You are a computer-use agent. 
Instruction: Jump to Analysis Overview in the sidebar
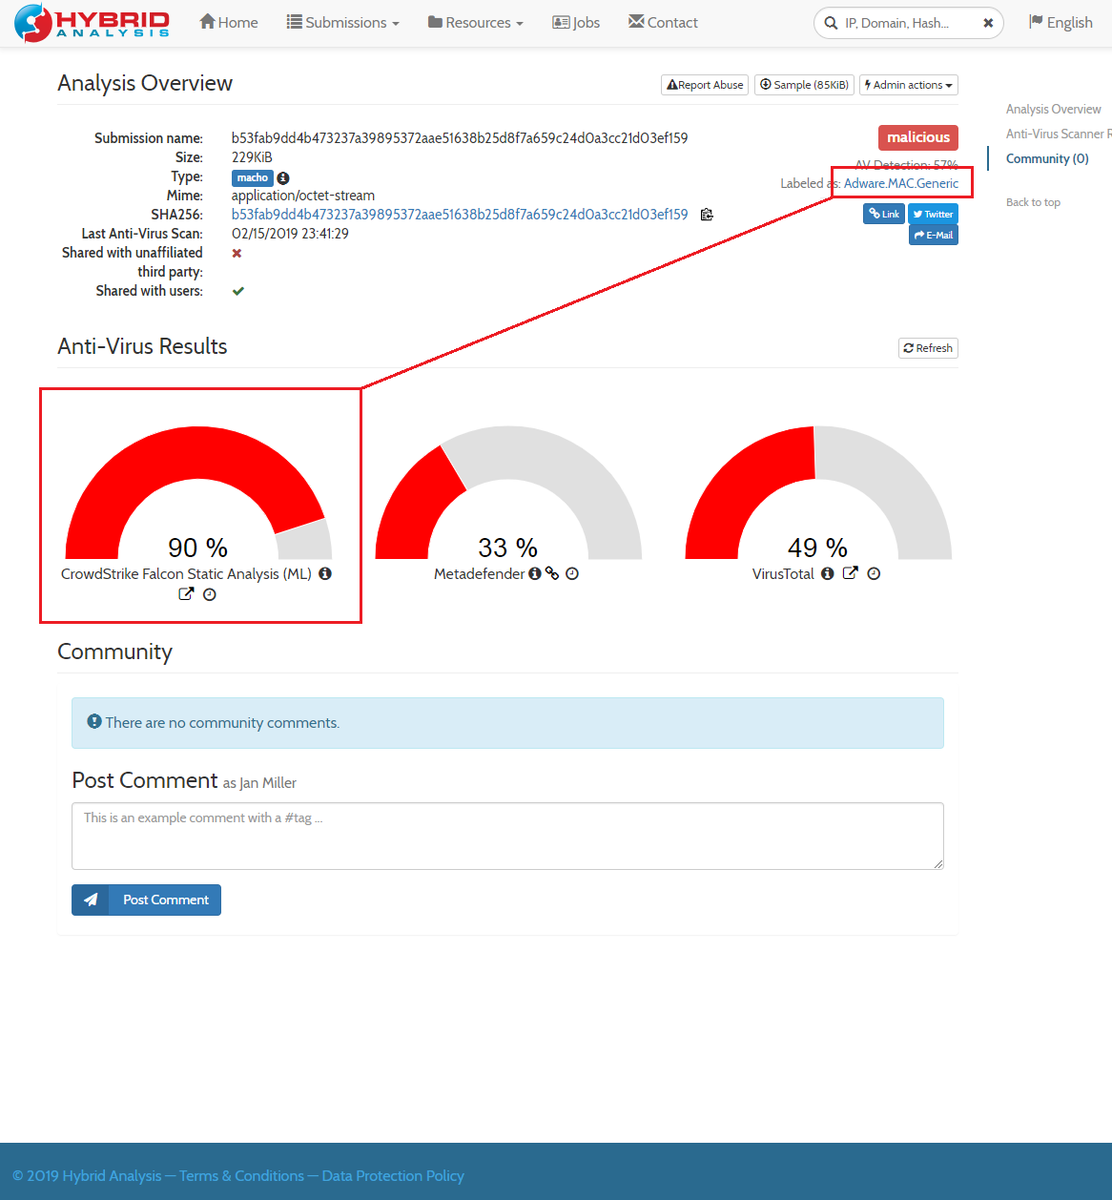point(1053,109)
